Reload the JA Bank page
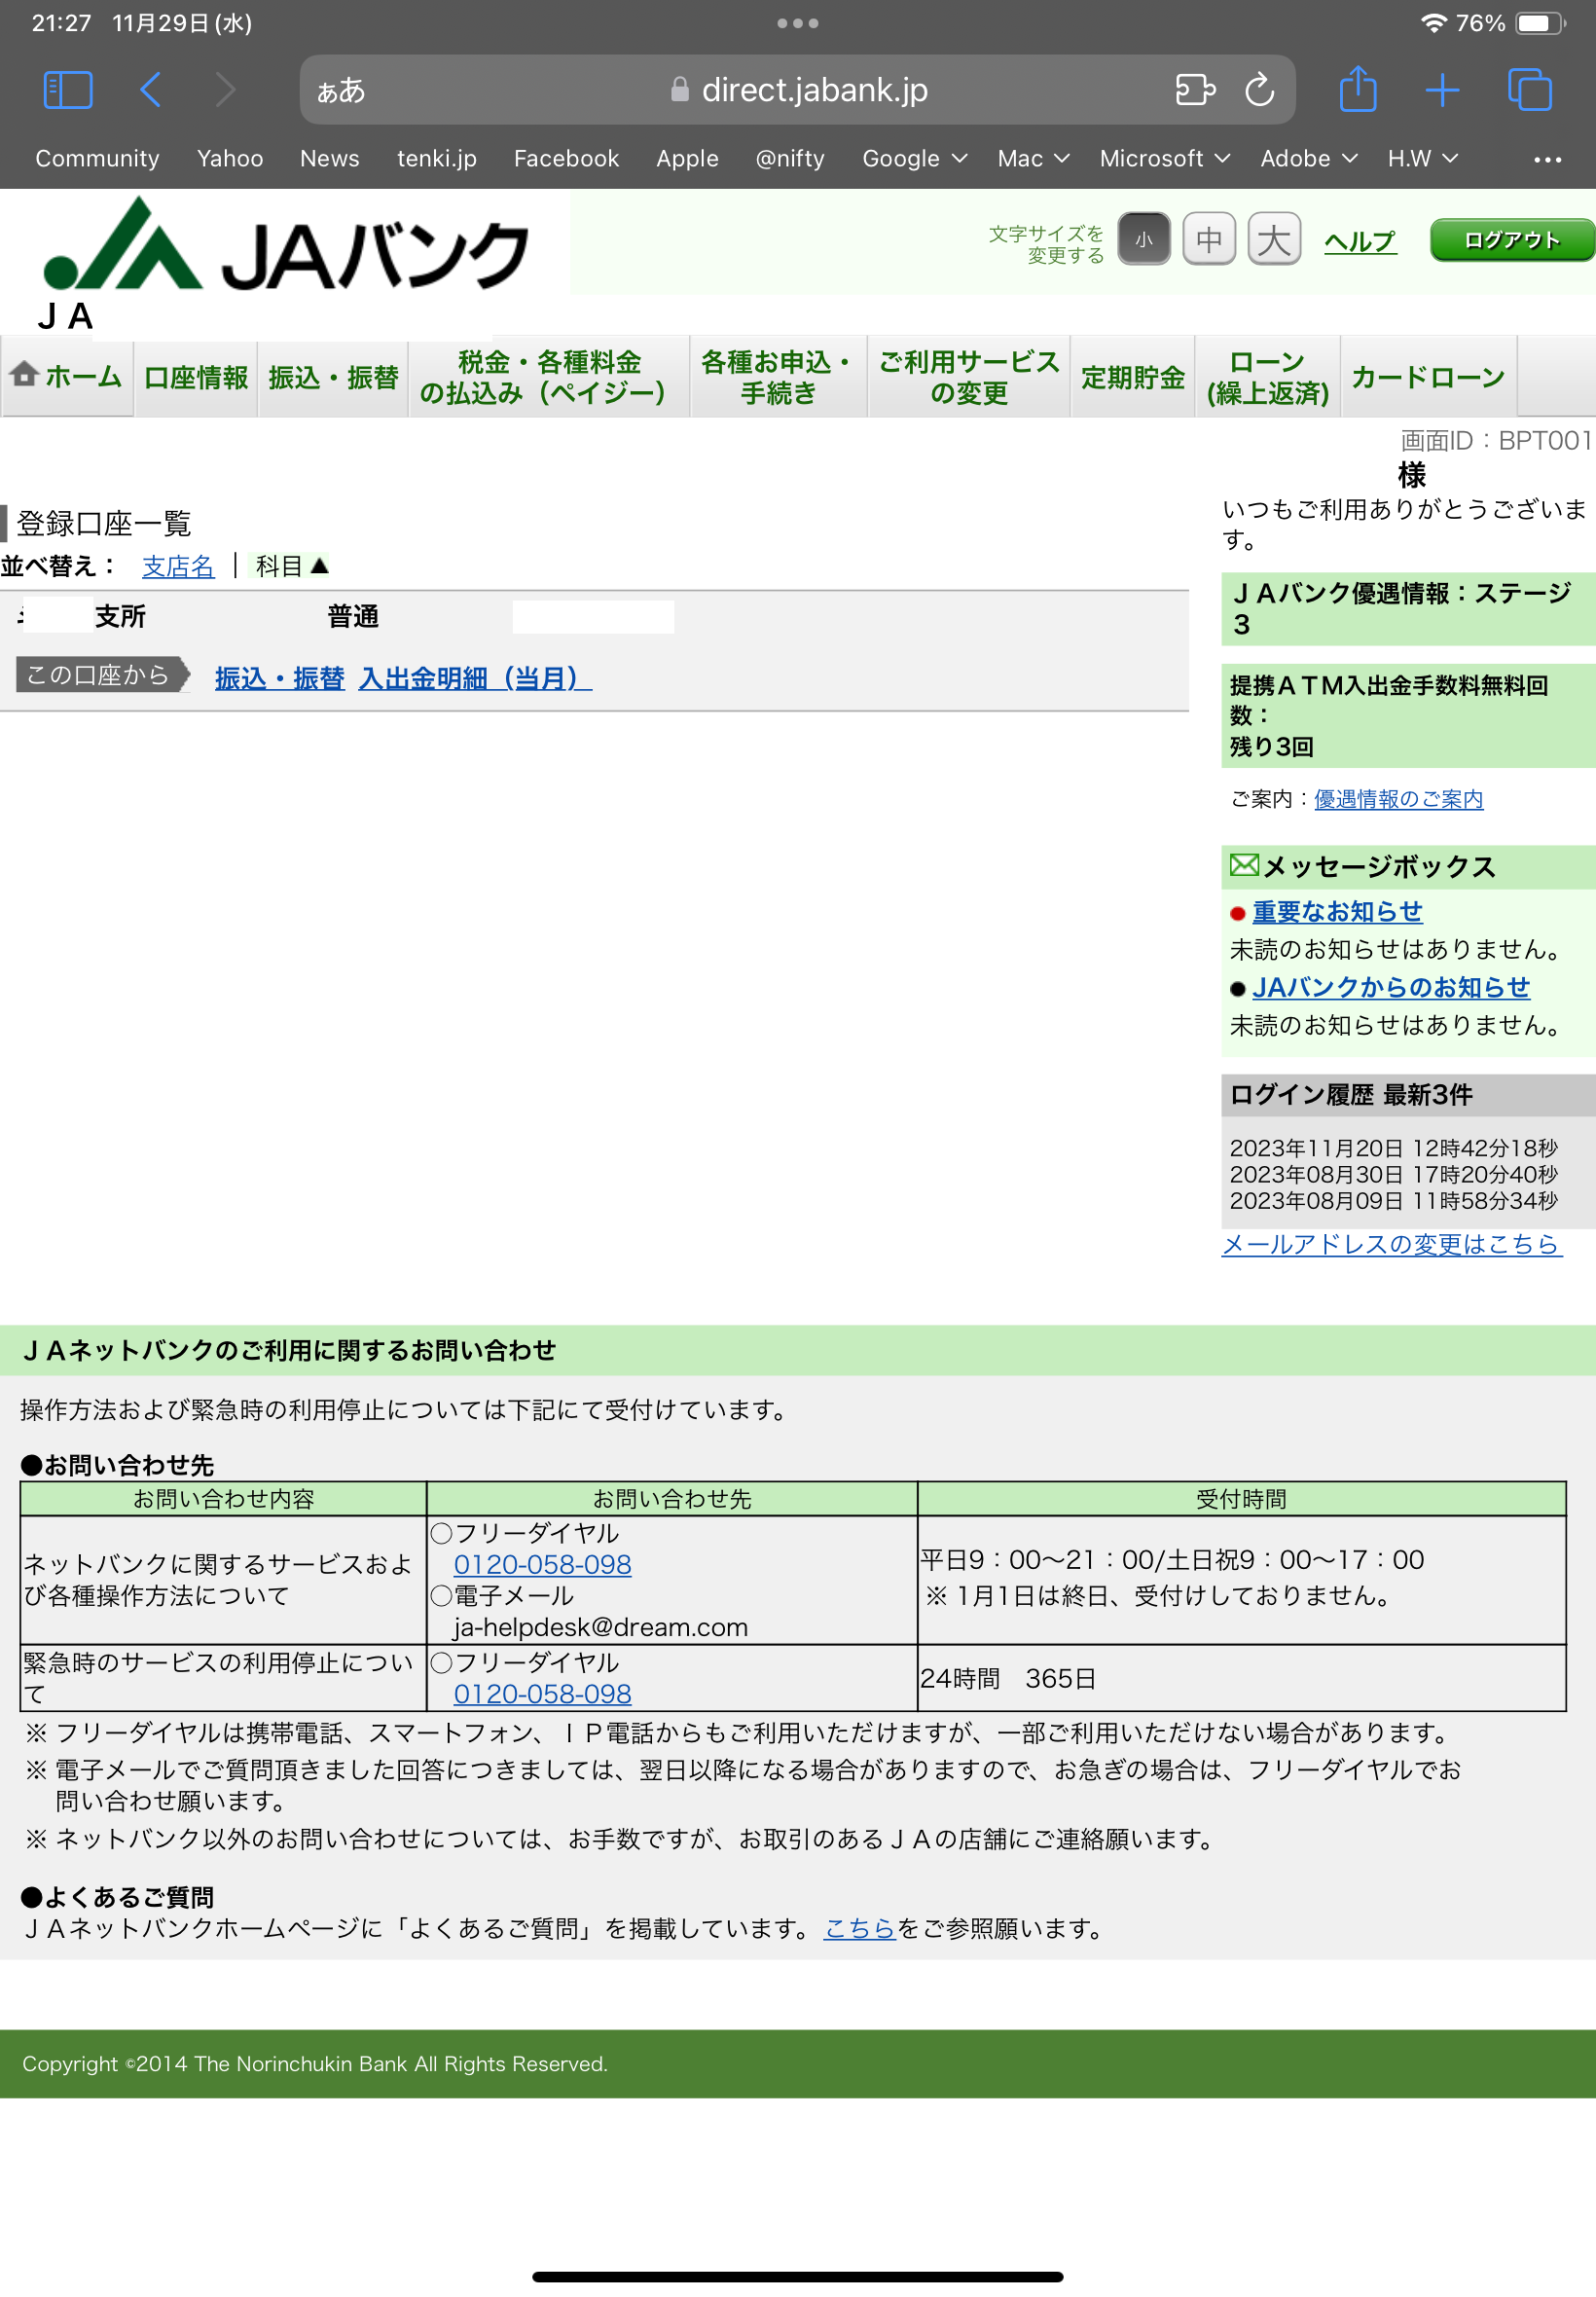Image resolution: width=1596 pixels, height=2297 pixels. pyautogui.click(x=1259, y=90)
